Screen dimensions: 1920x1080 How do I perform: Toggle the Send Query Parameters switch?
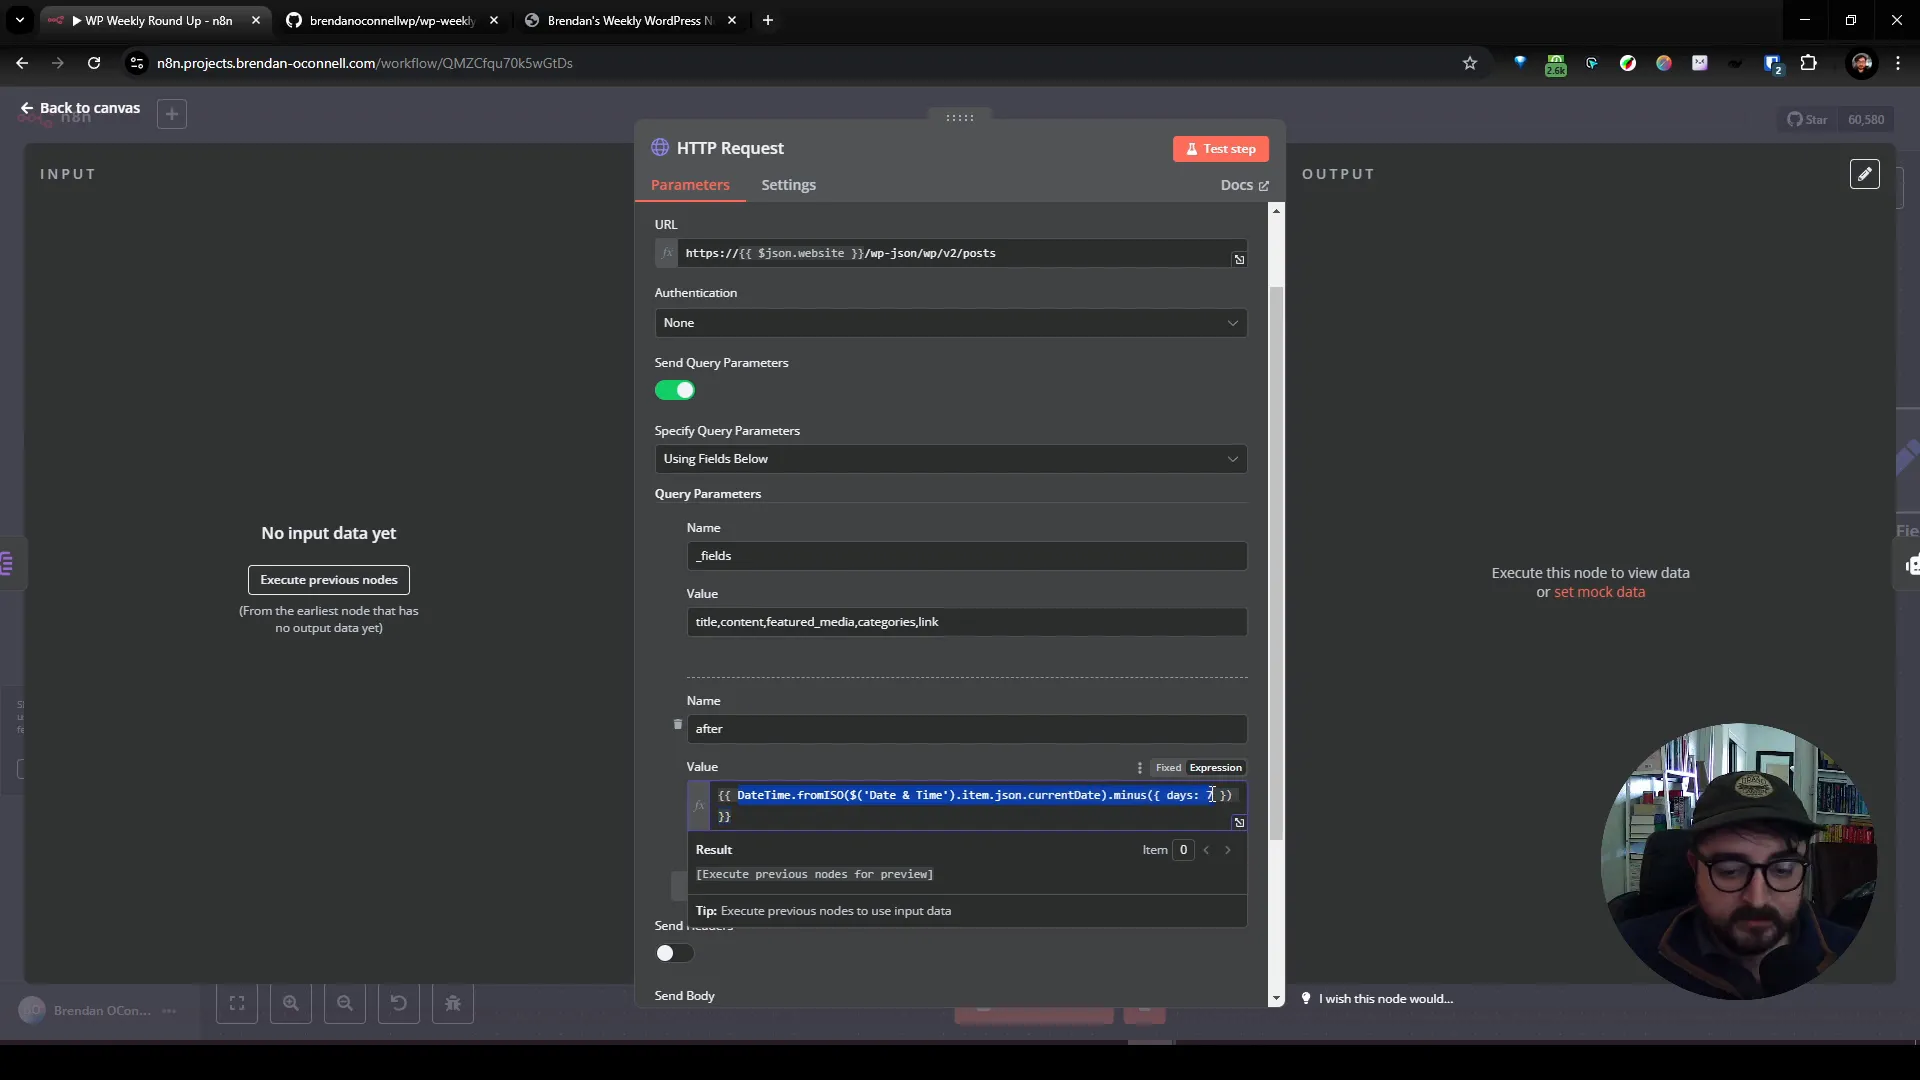(675, 389)
